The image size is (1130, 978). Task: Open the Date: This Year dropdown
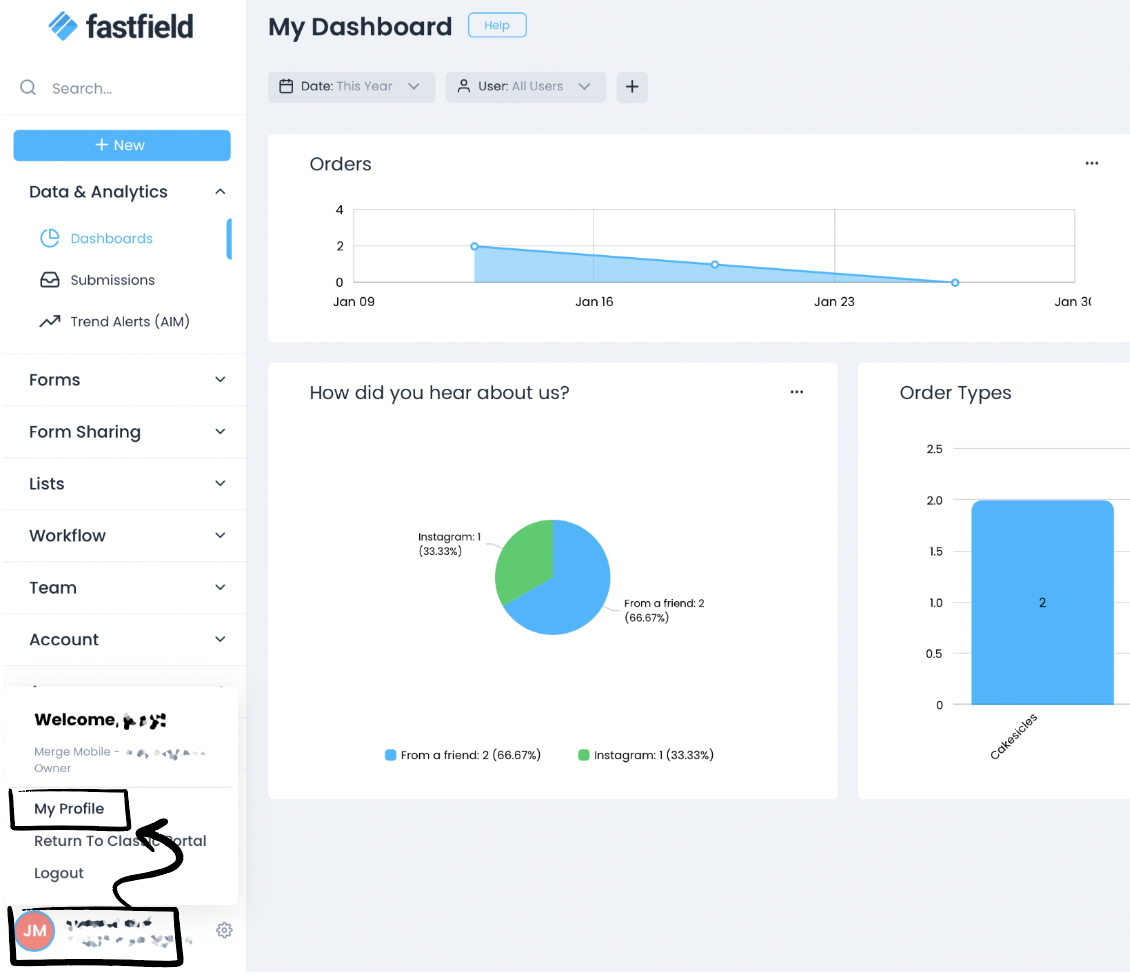[351, 87]
